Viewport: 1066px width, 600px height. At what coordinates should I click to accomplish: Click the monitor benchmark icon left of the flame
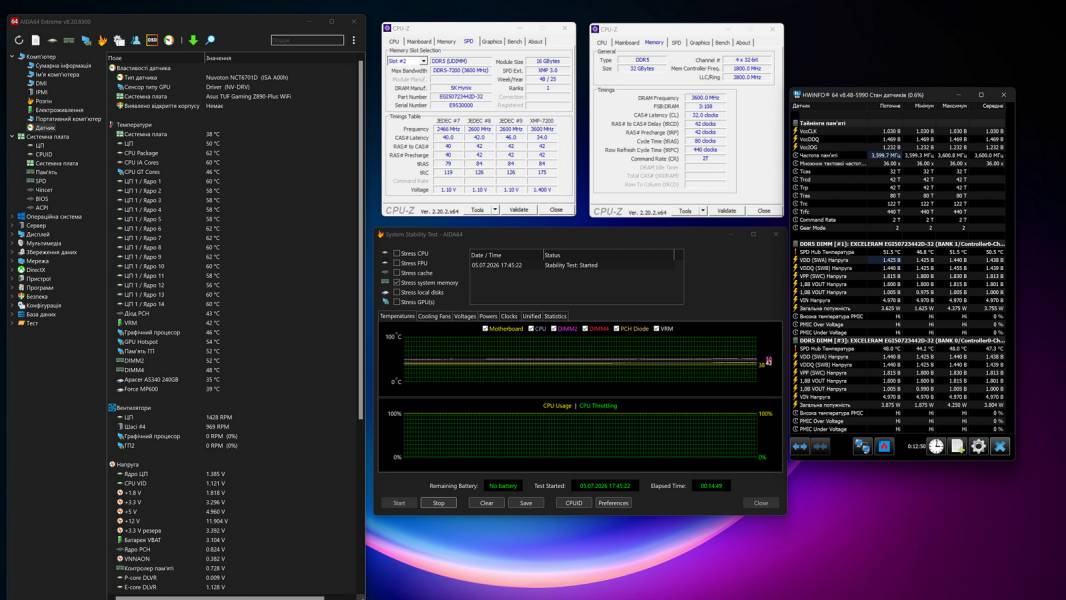86,41
